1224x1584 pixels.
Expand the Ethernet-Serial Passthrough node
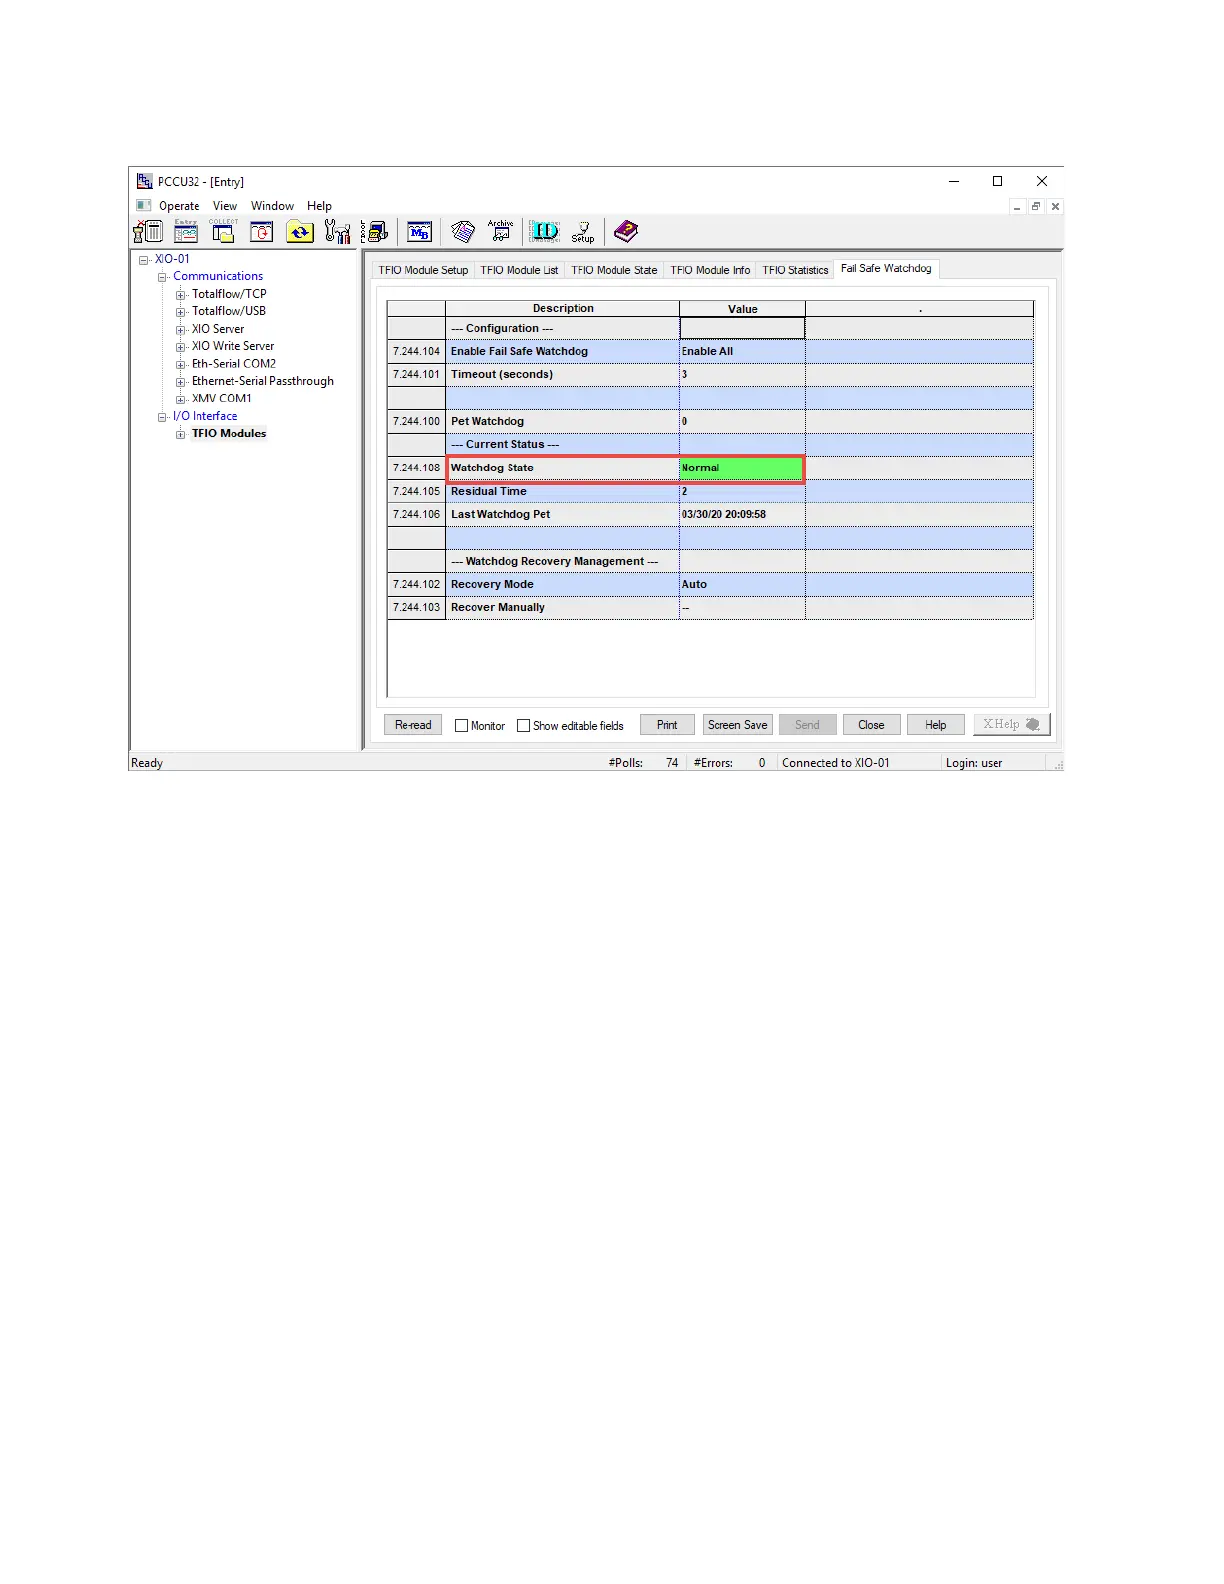pyautogui.click(x=181, y=382)
